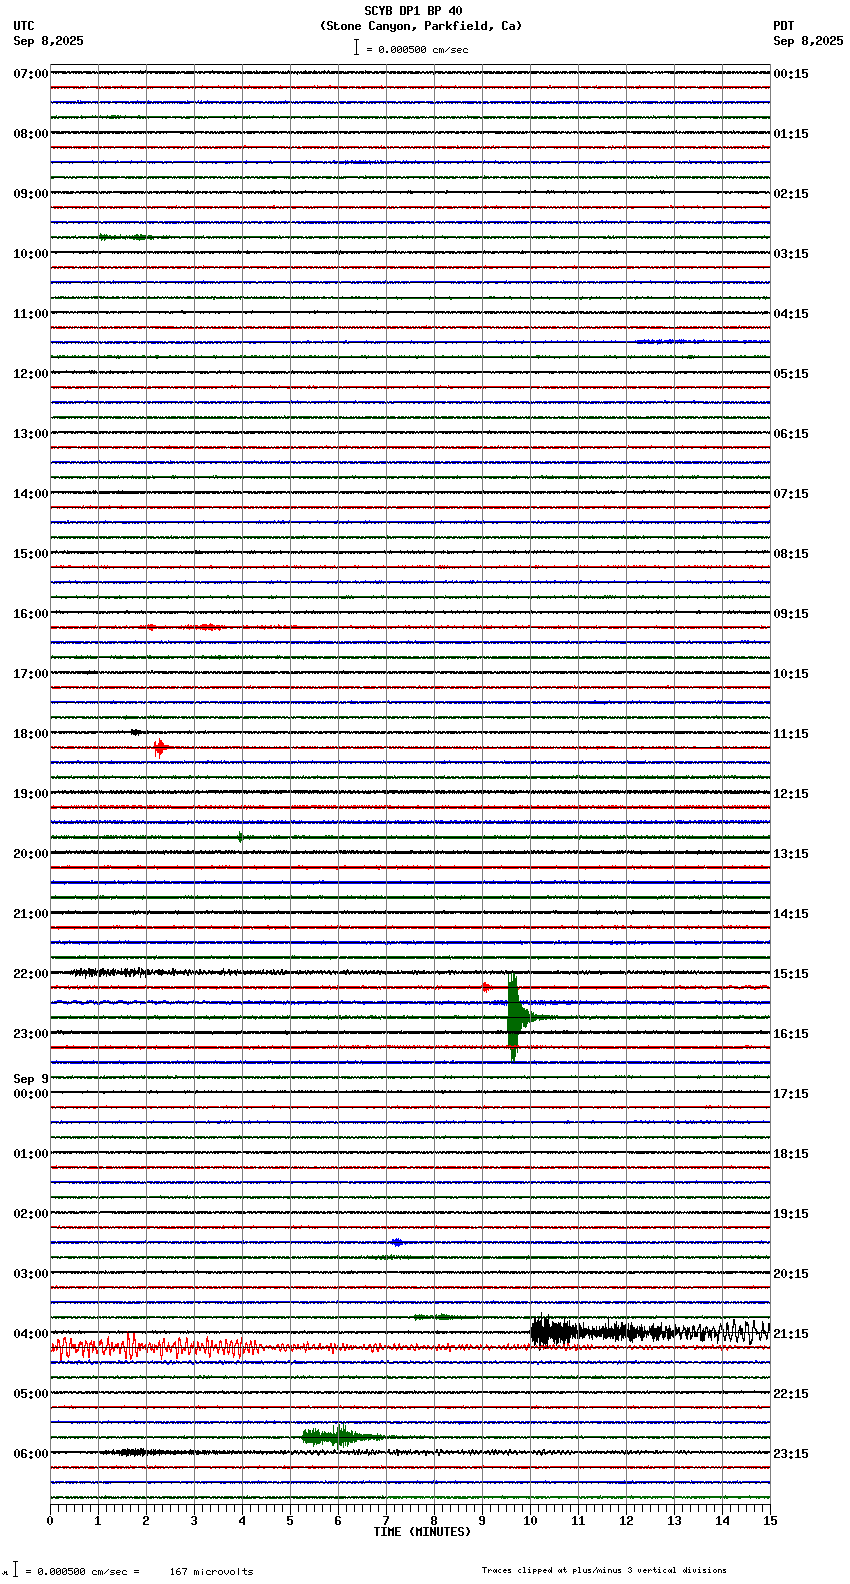Screen dimensions: 850x1584
Task: Click the '00:00' UTC time label
Action: tap(31, 1094)
